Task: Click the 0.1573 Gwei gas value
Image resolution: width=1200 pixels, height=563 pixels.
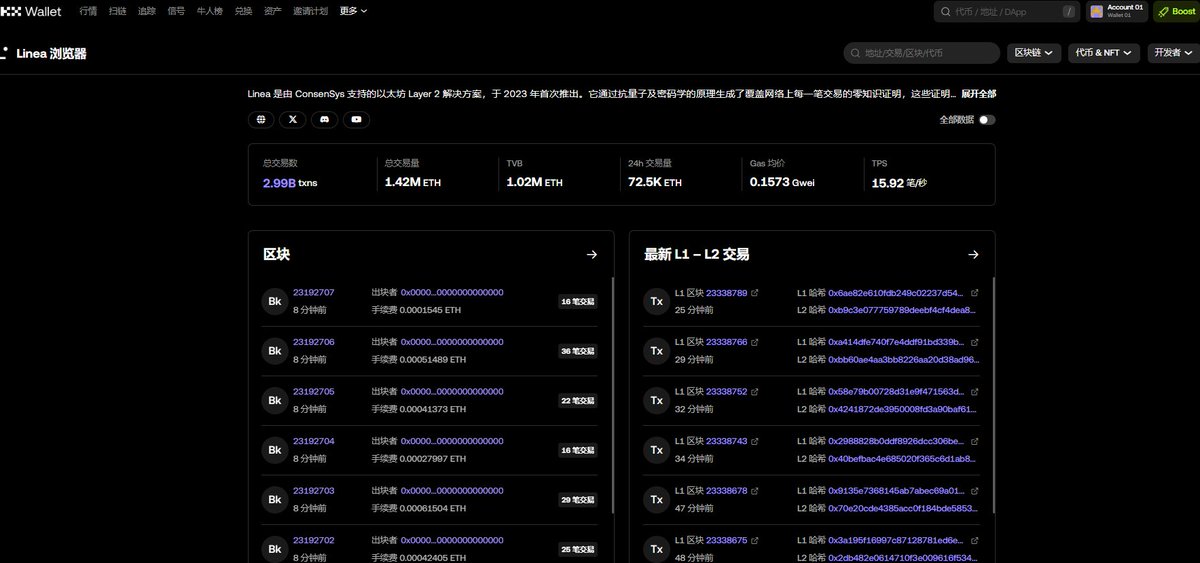Action: click(780, 183)
